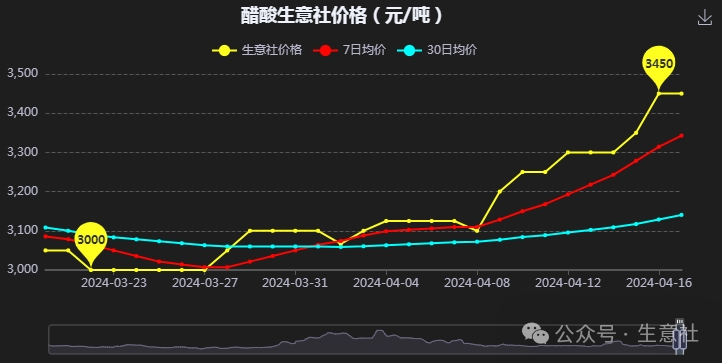
Task: Click the last red 7-day average point
Action: 681,135
